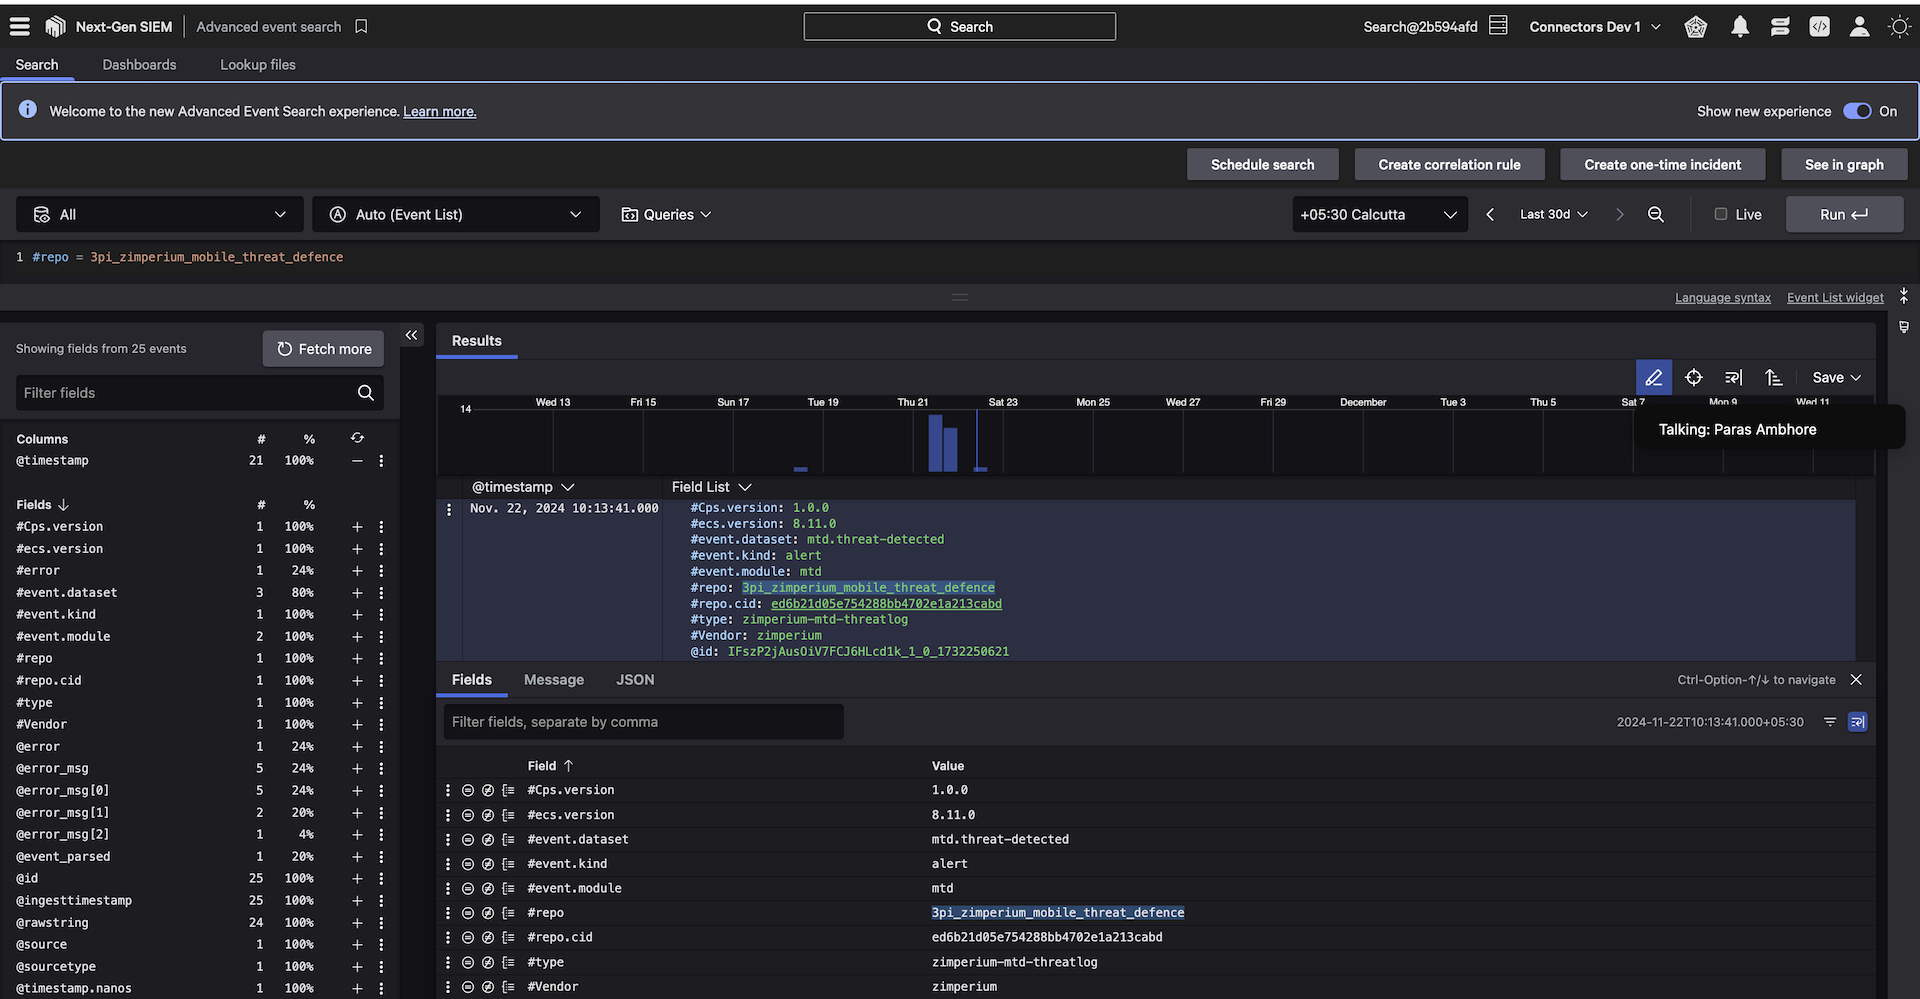Image resolution: width=1920 pixels, height=999 pixels.
Task: Open the notifications bell
Action: coord(1740,27)
